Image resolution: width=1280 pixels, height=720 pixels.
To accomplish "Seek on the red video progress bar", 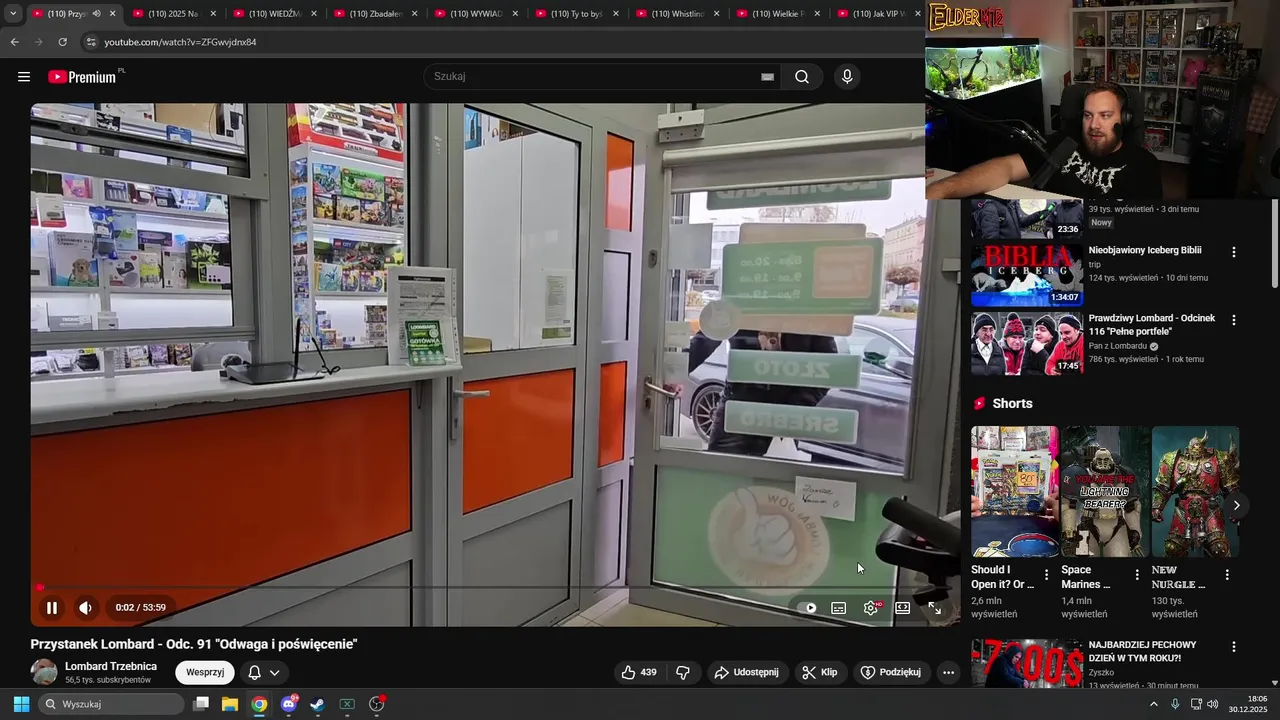I will pyautogui.click(x=495, y=588).
